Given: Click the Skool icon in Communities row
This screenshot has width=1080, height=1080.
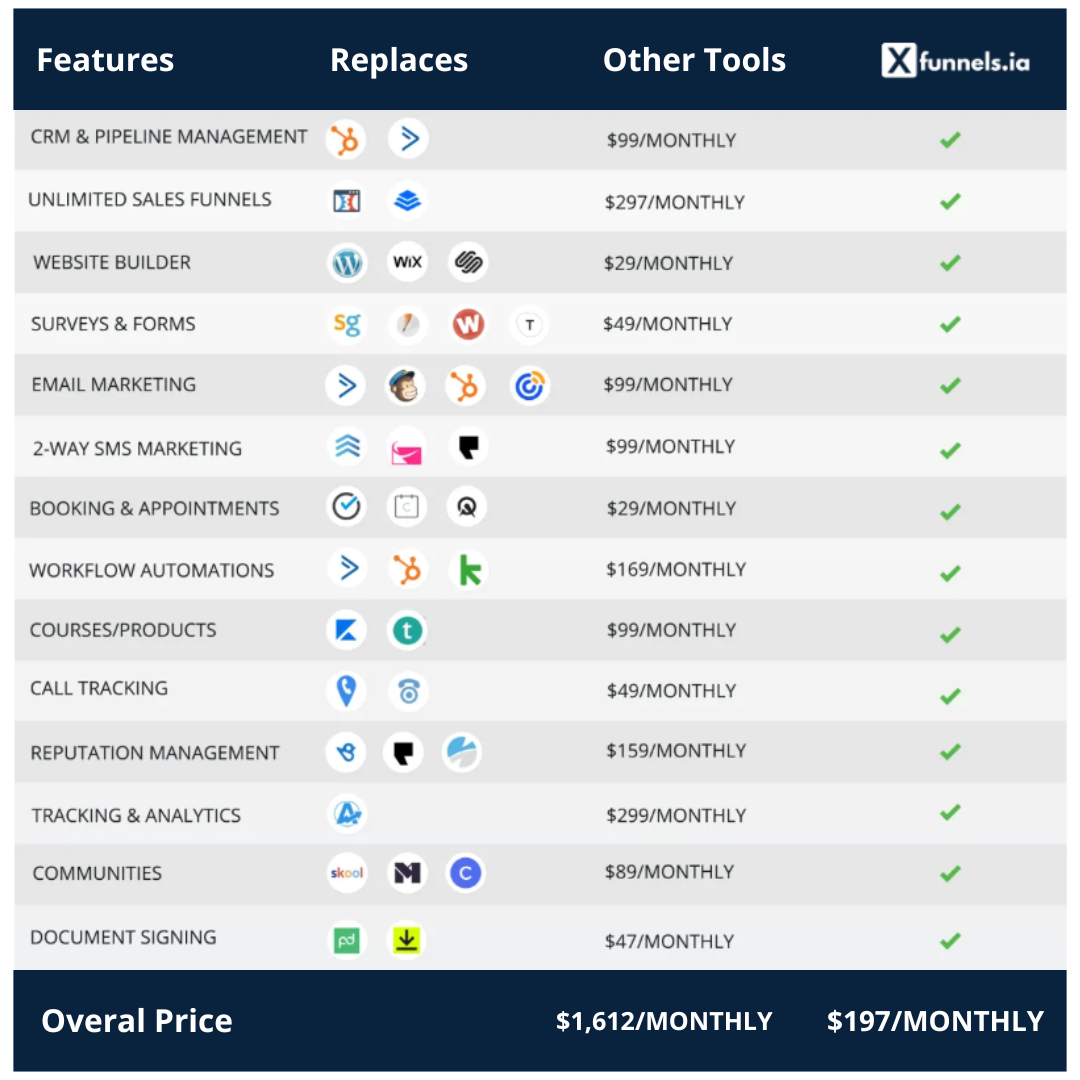Looking at the screenshot, I should [347, 873].
